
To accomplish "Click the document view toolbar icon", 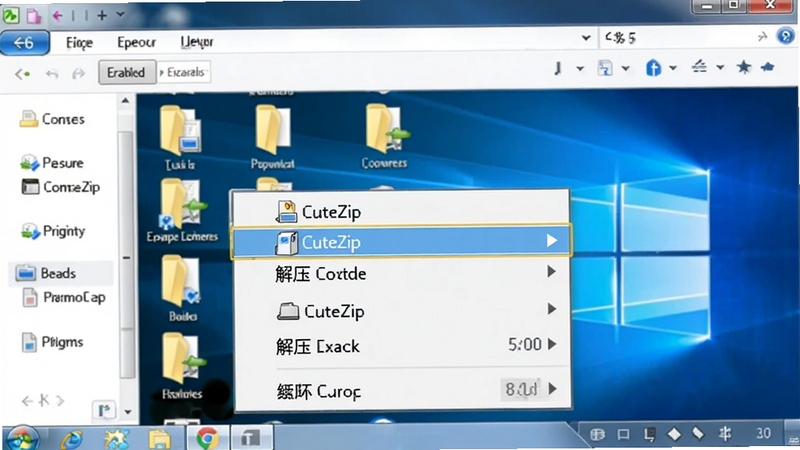I will 605,68.
